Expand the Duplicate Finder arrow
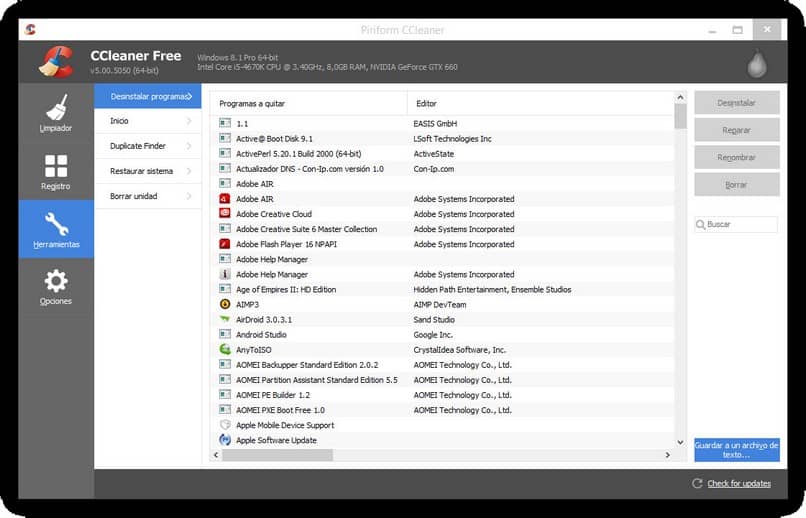The image size is (806, 518). 189,146
